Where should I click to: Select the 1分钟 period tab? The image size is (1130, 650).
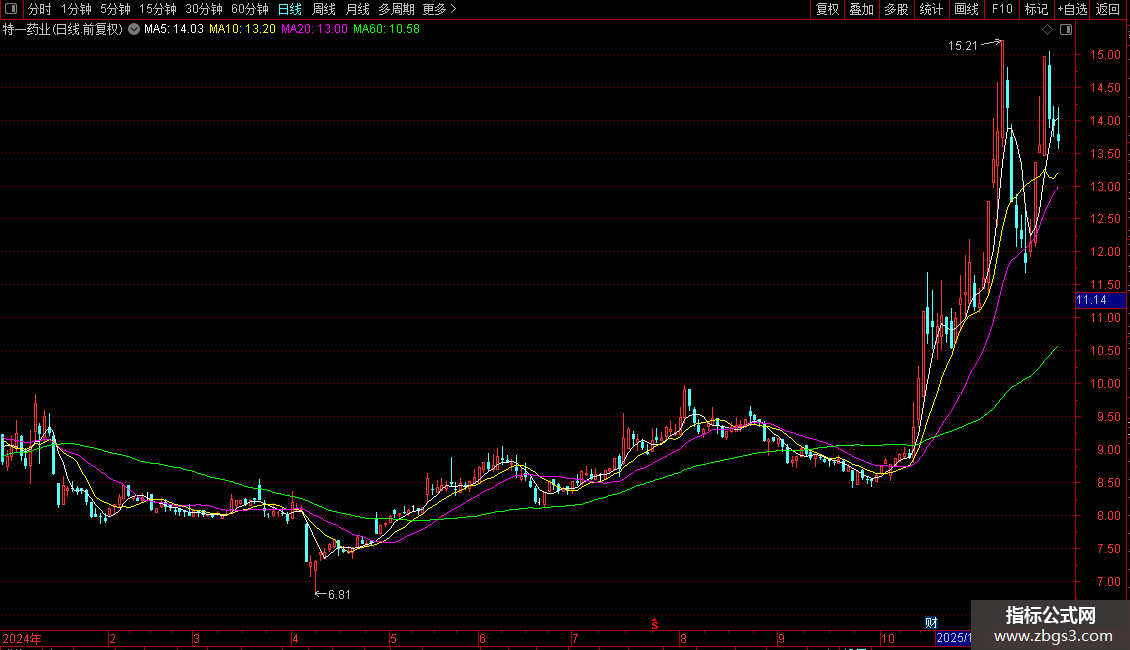point(76,9)
